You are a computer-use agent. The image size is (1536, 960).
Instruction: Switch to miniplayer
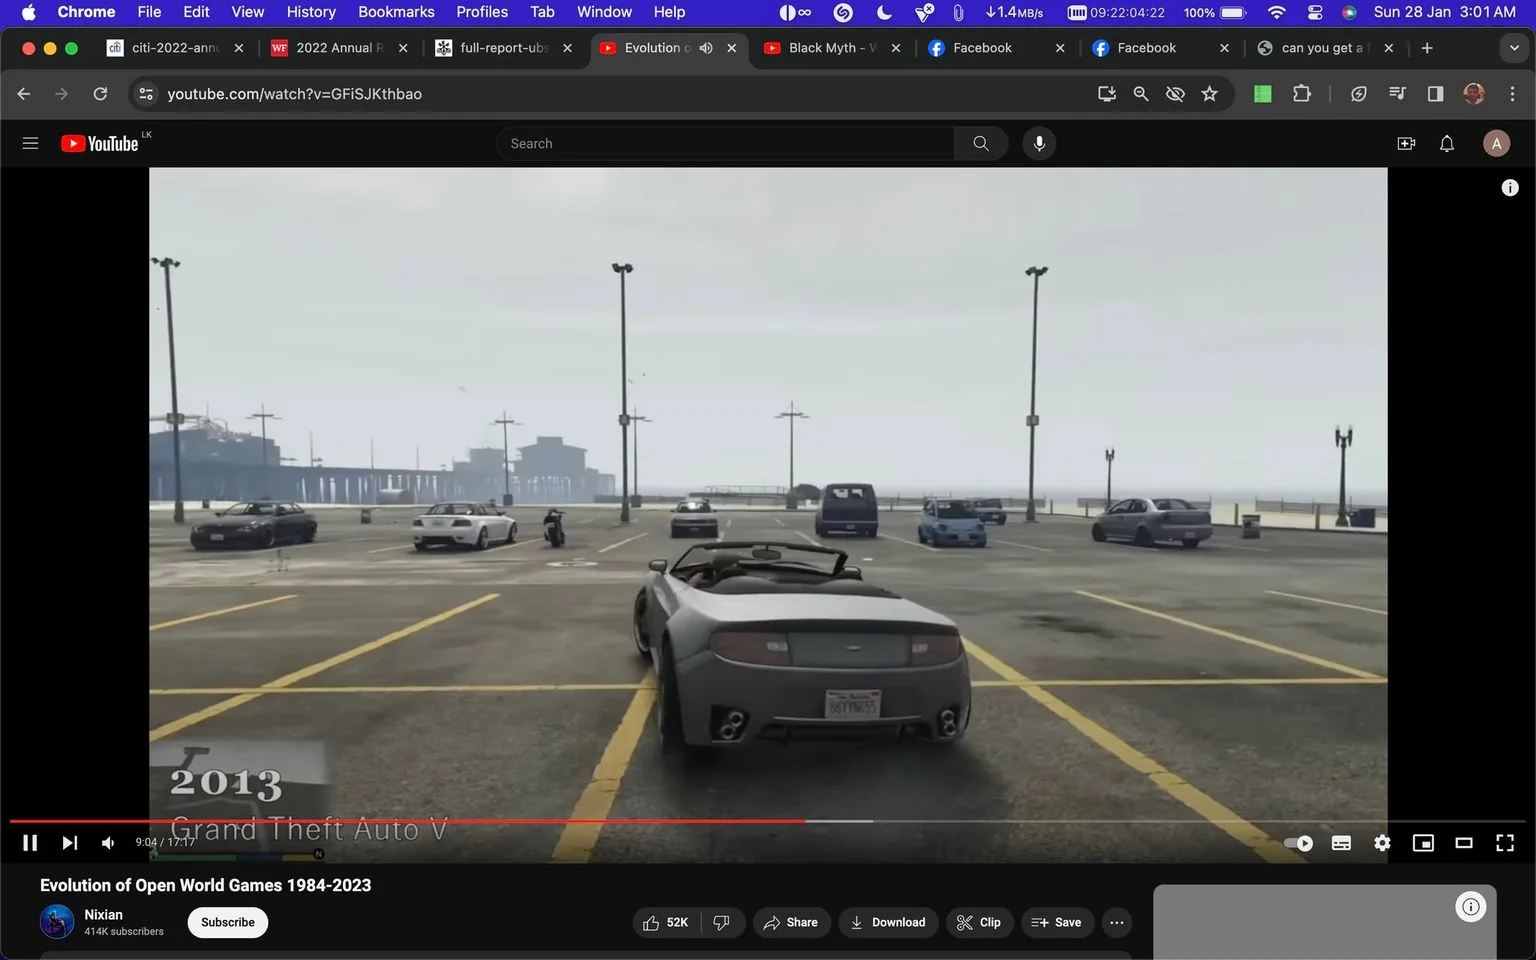pos(1423,843)
